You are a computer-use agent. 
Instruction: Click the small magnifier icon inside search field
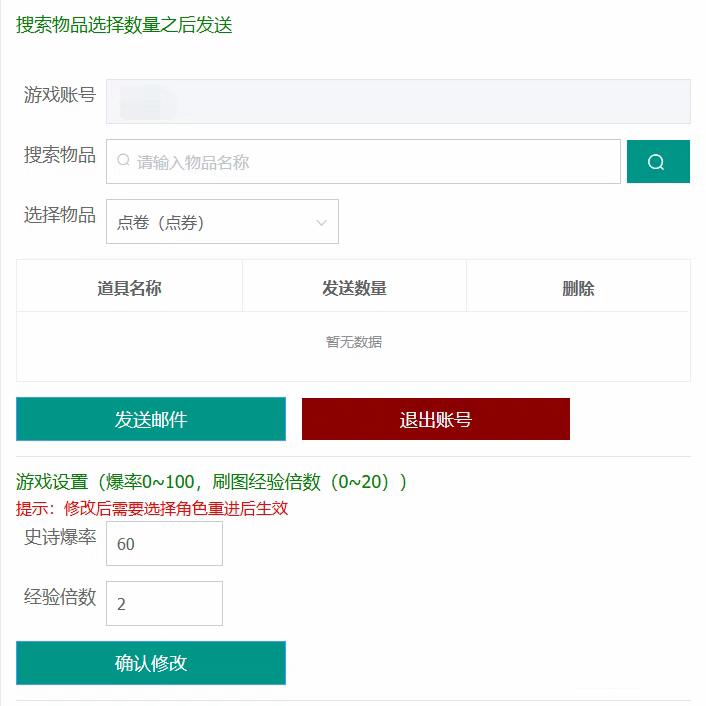click(123, 161)
